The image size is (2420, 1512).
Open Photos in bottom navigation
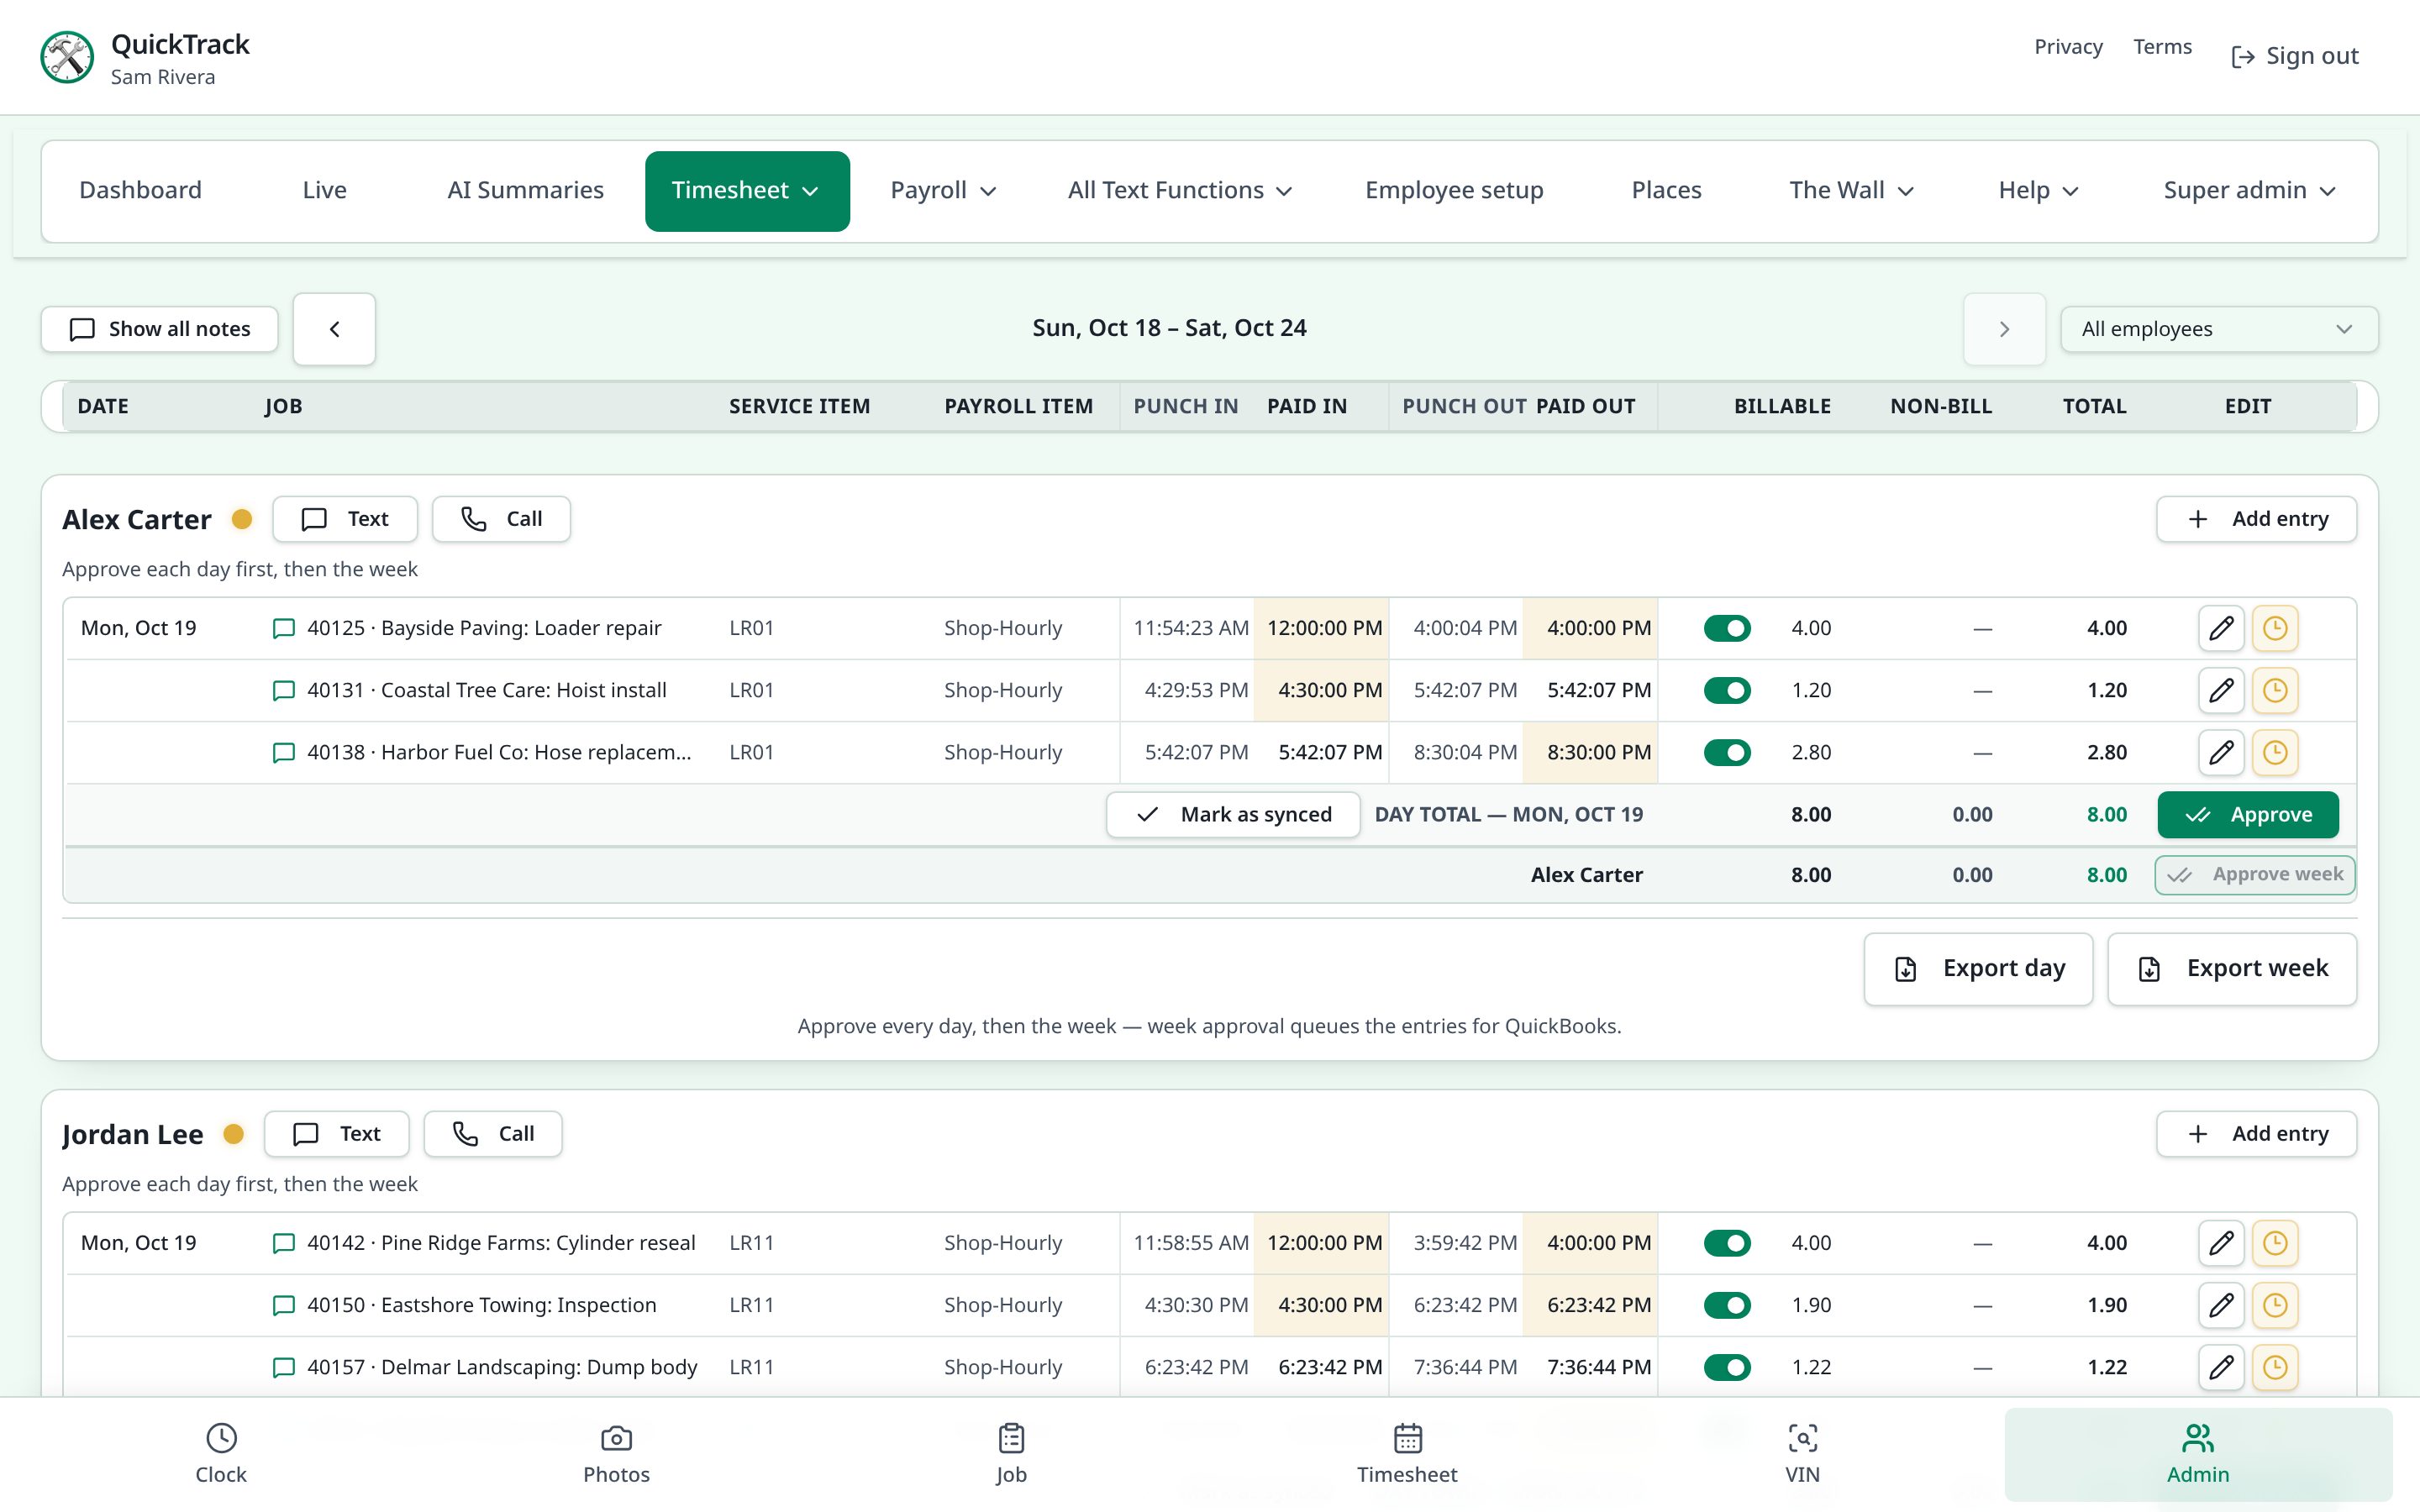(x=616, y=1454)
